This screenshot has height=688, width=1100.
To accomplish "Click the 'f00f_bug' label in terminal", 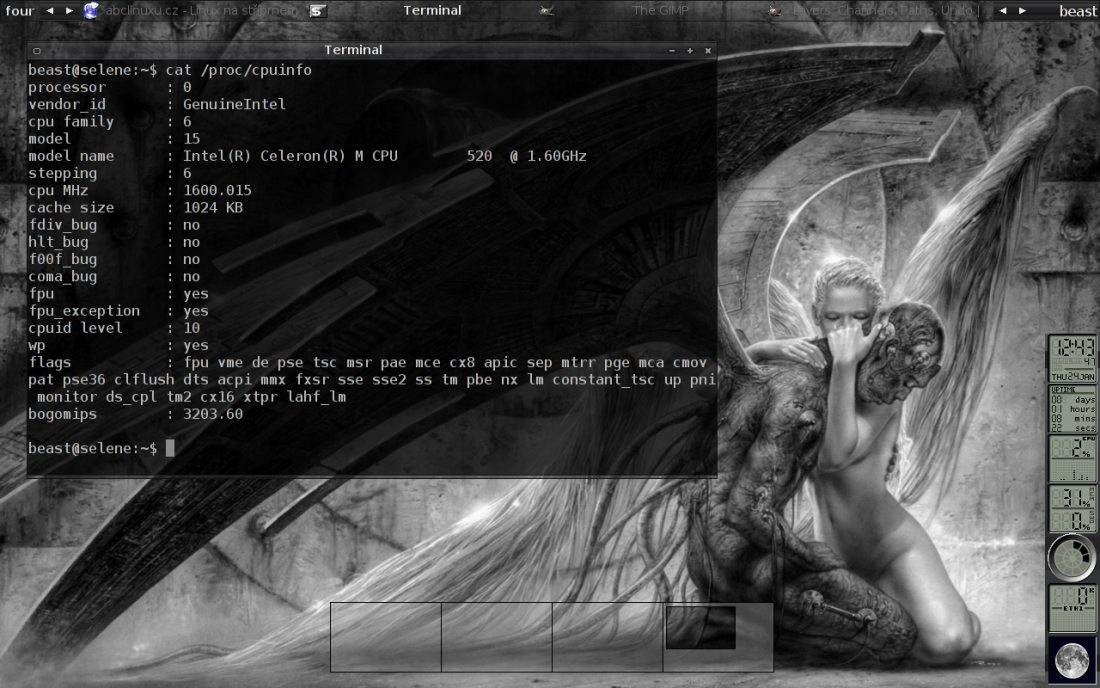I will point(62,259).
